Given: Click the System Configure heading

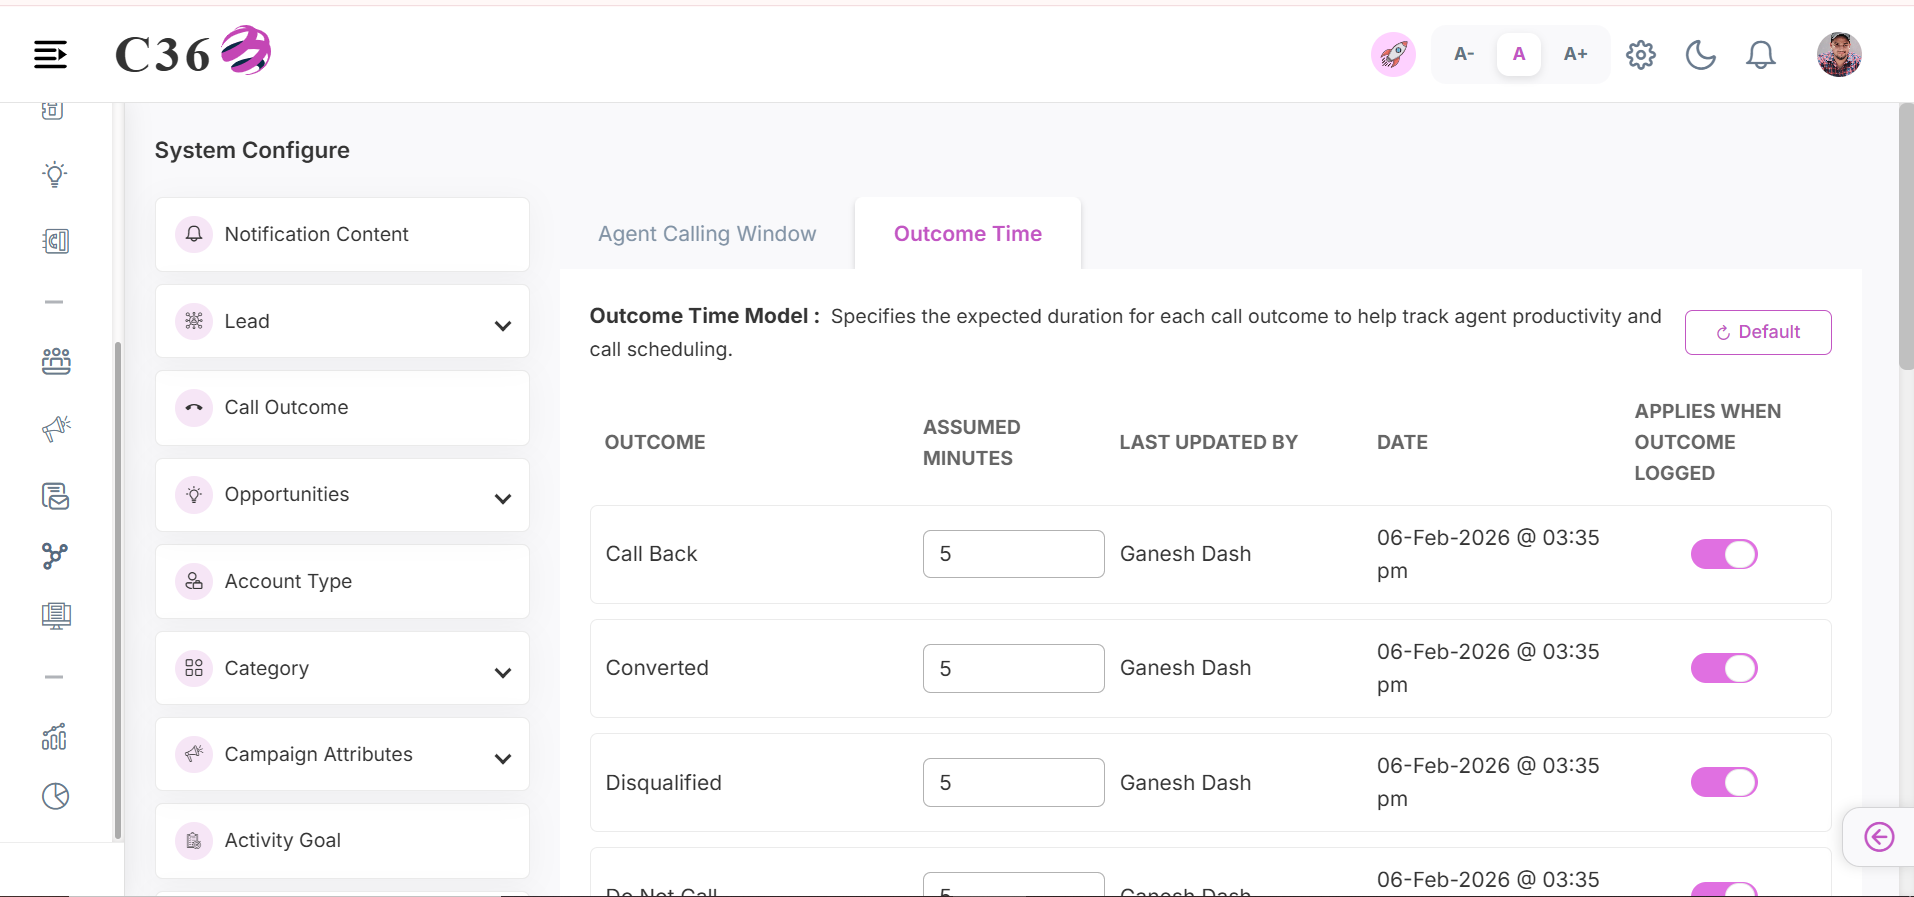Looking at the screenshot, I should point(252,150).
